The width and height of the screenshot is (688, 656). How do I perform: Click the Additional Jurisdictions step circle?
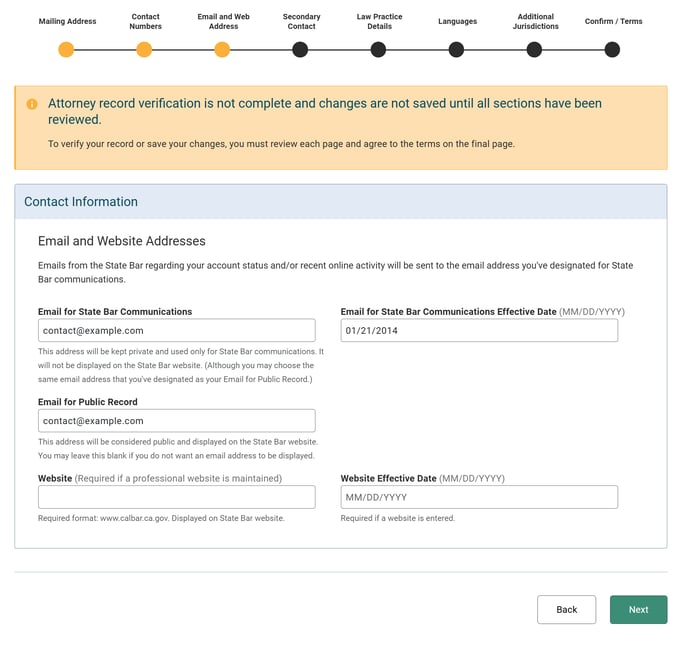(534, 50)
